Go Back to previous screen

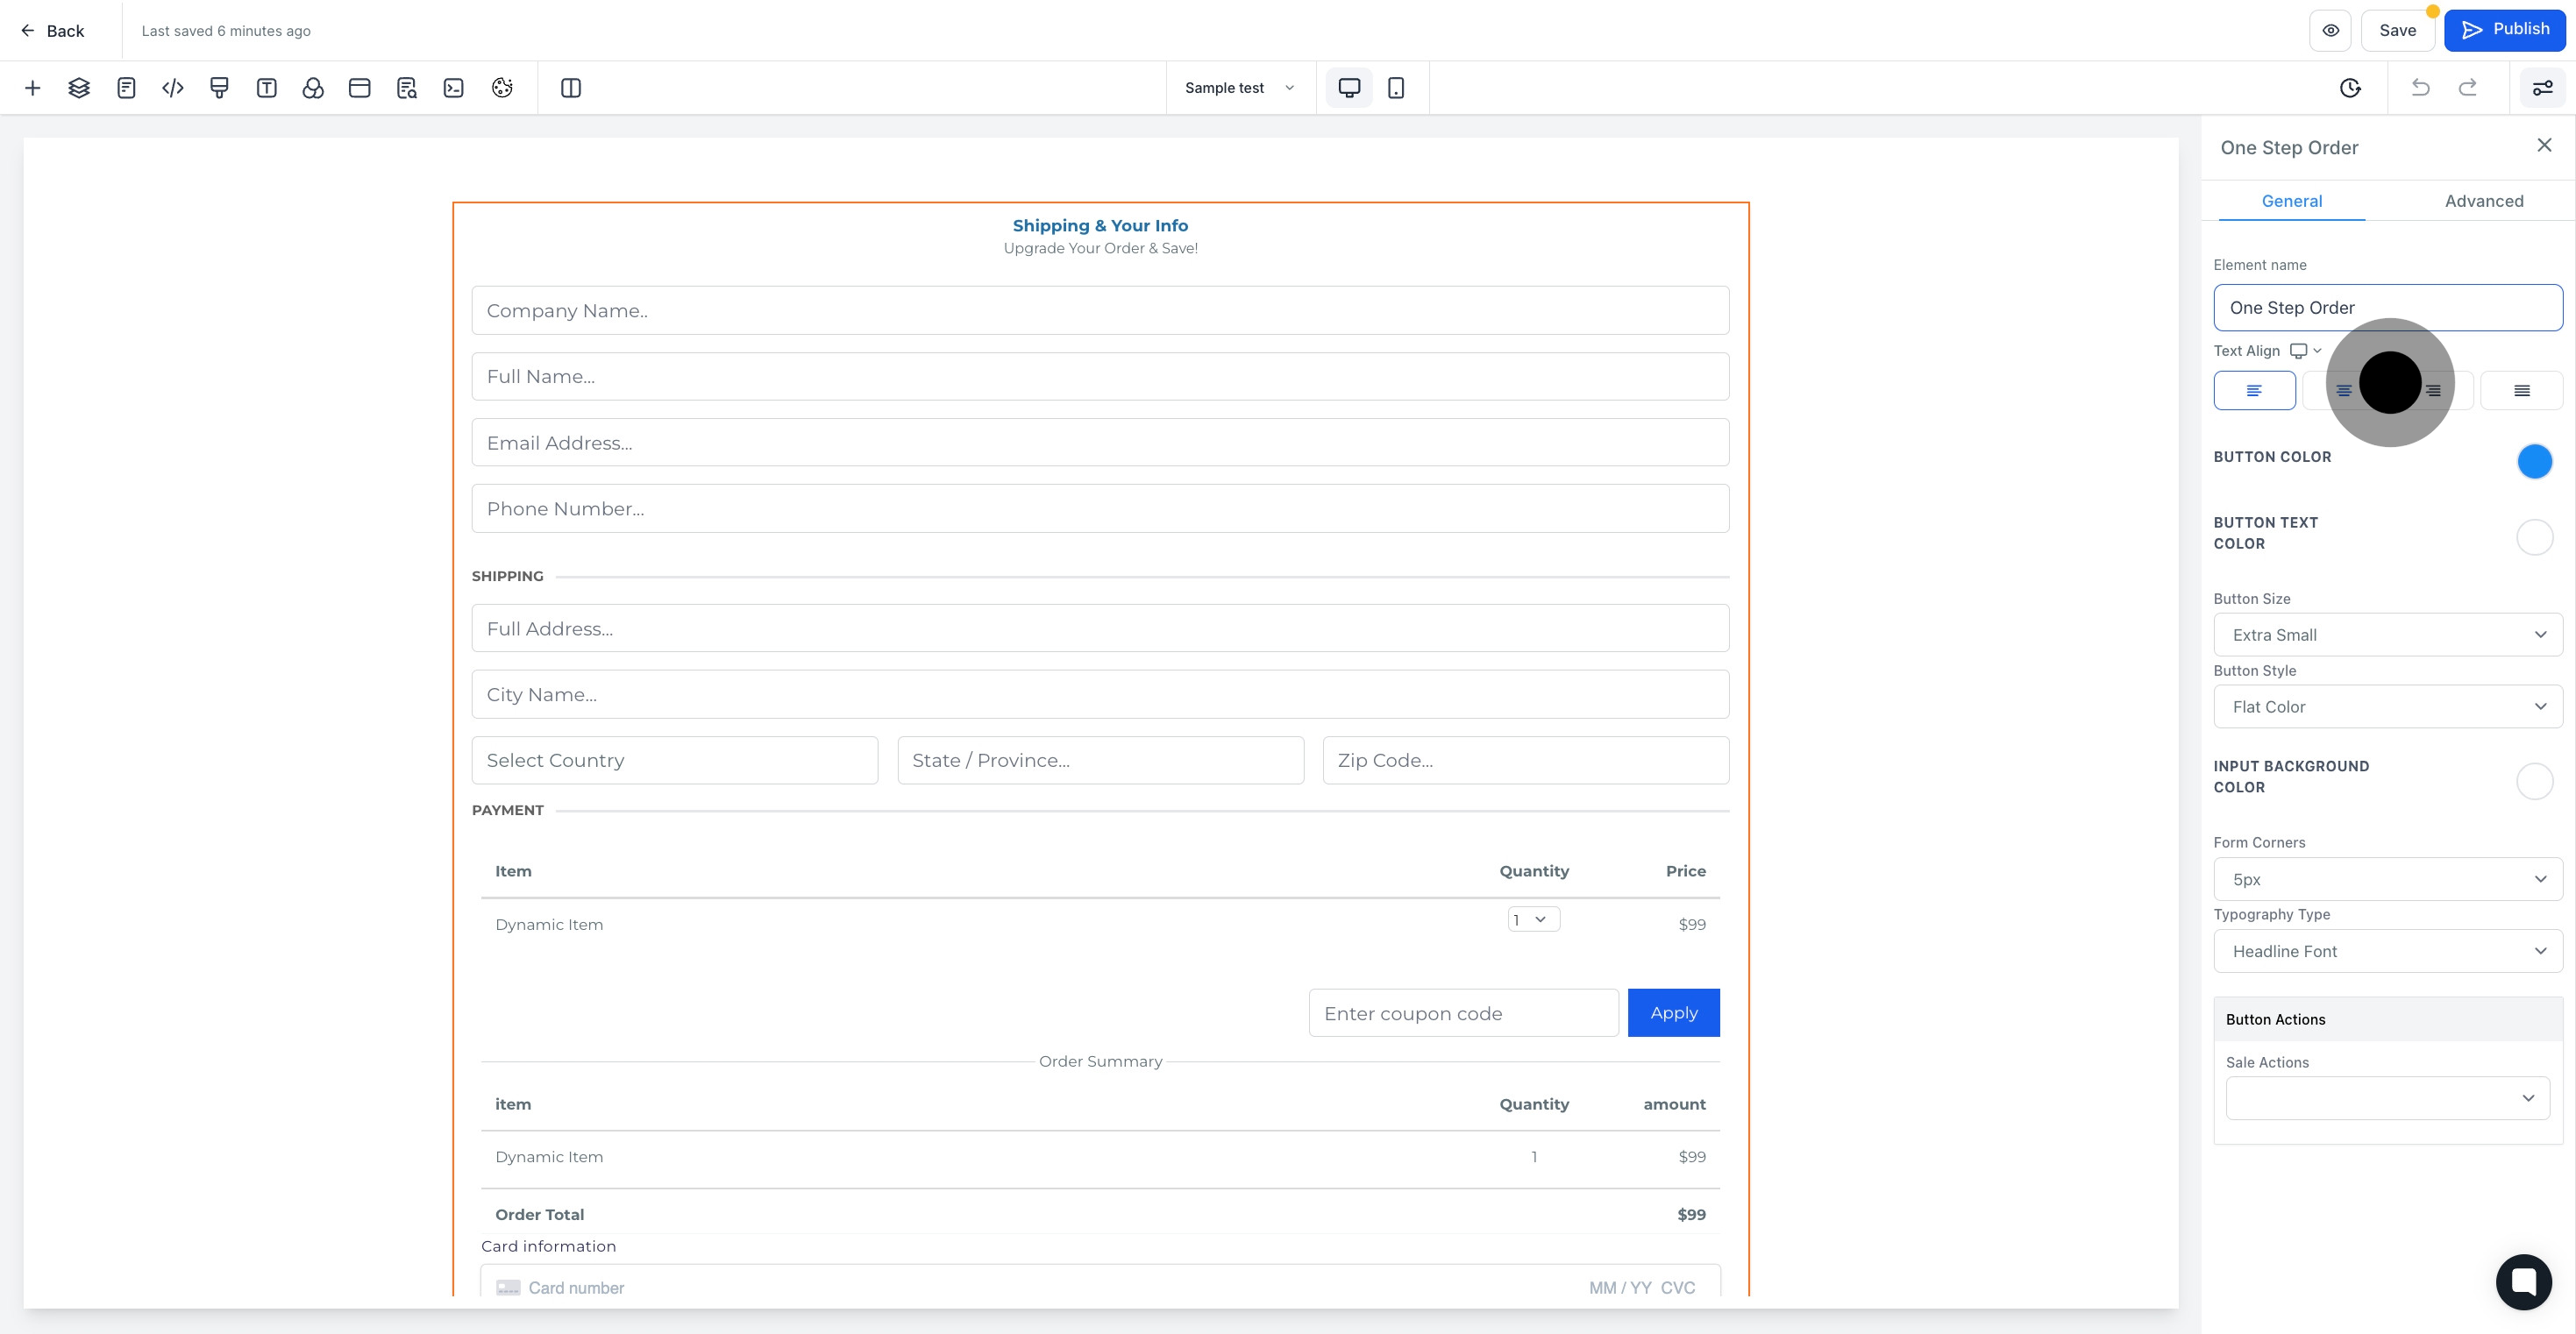point(52,31)
